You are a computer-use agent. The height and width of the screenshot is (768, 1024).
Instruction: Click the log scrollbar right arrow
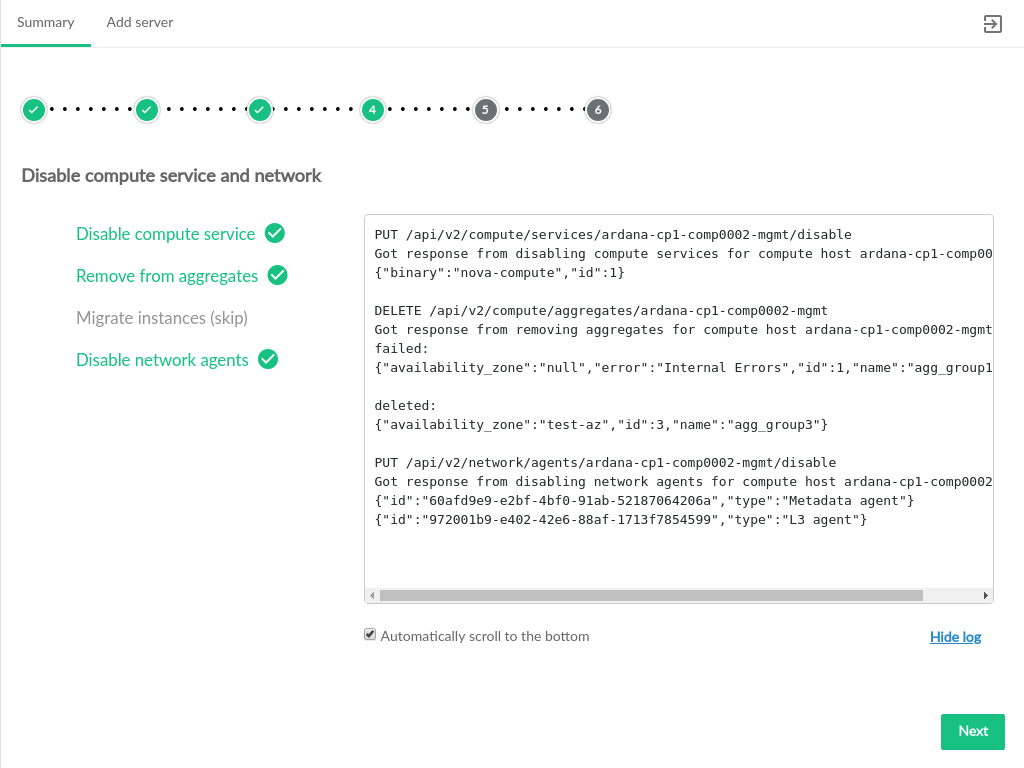(987, 595)
